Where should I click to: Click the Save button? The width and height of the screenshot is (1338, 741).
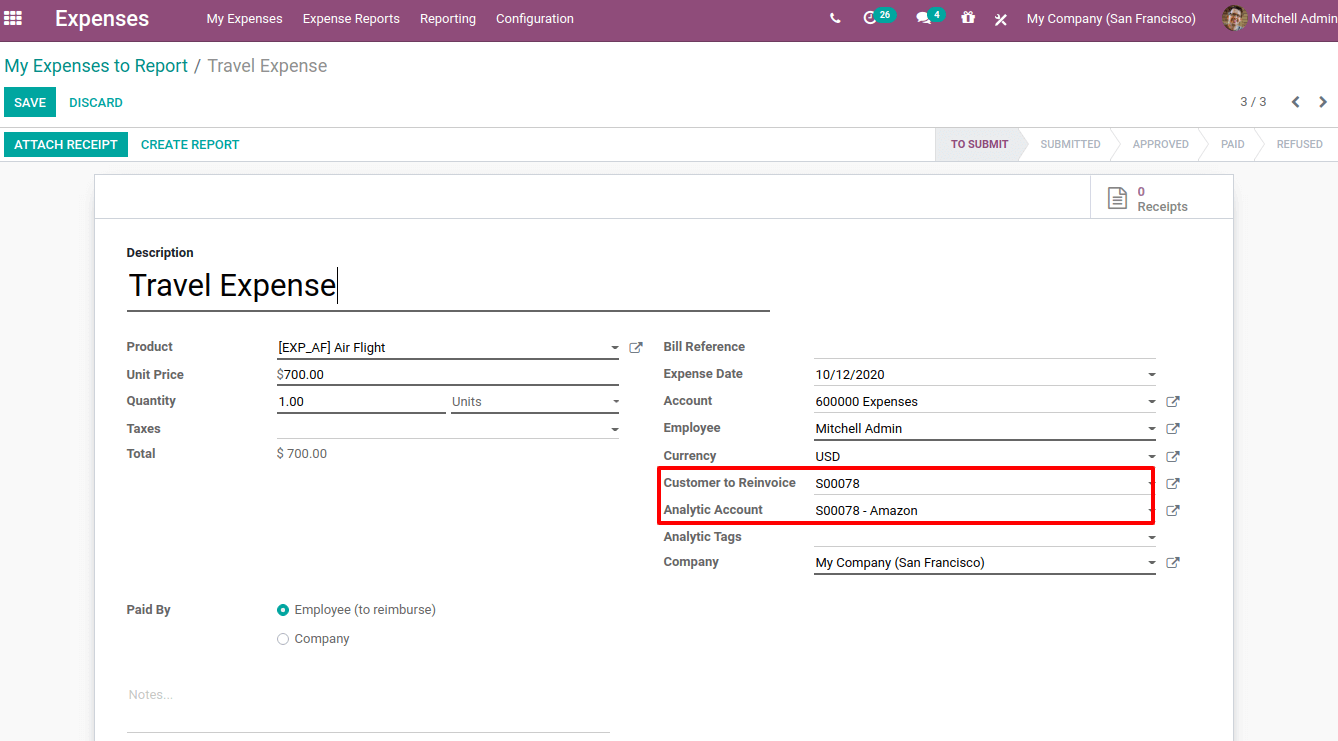(x=30, y=103)
